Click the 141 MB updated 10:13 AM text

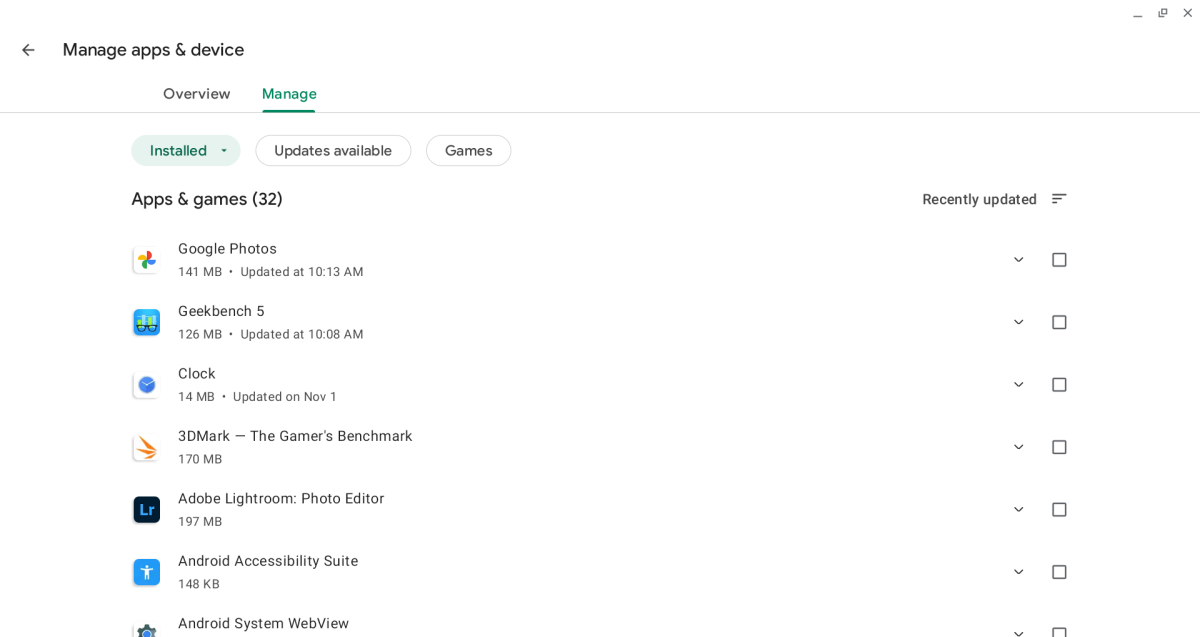coord(270,272)
